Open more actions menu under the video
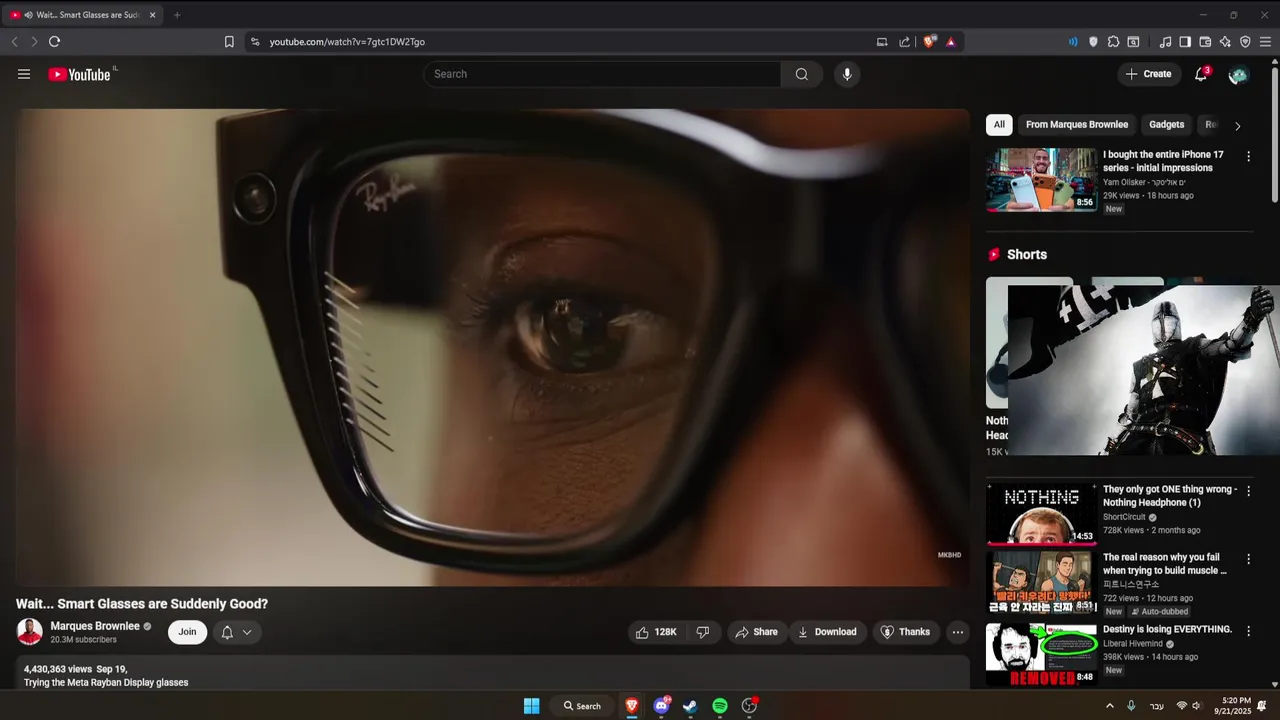 (x=957, y=632)
